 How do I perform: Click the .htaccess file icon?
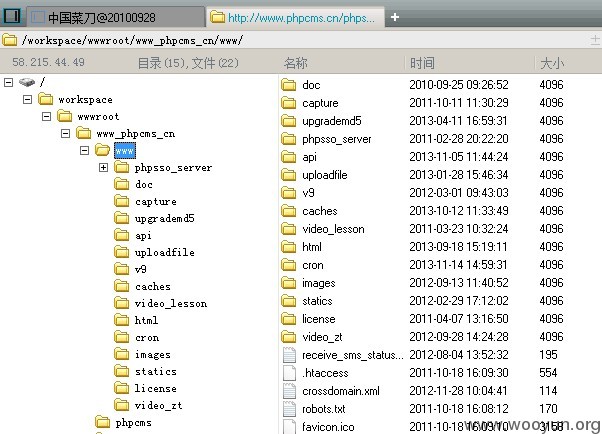[289, 373]
